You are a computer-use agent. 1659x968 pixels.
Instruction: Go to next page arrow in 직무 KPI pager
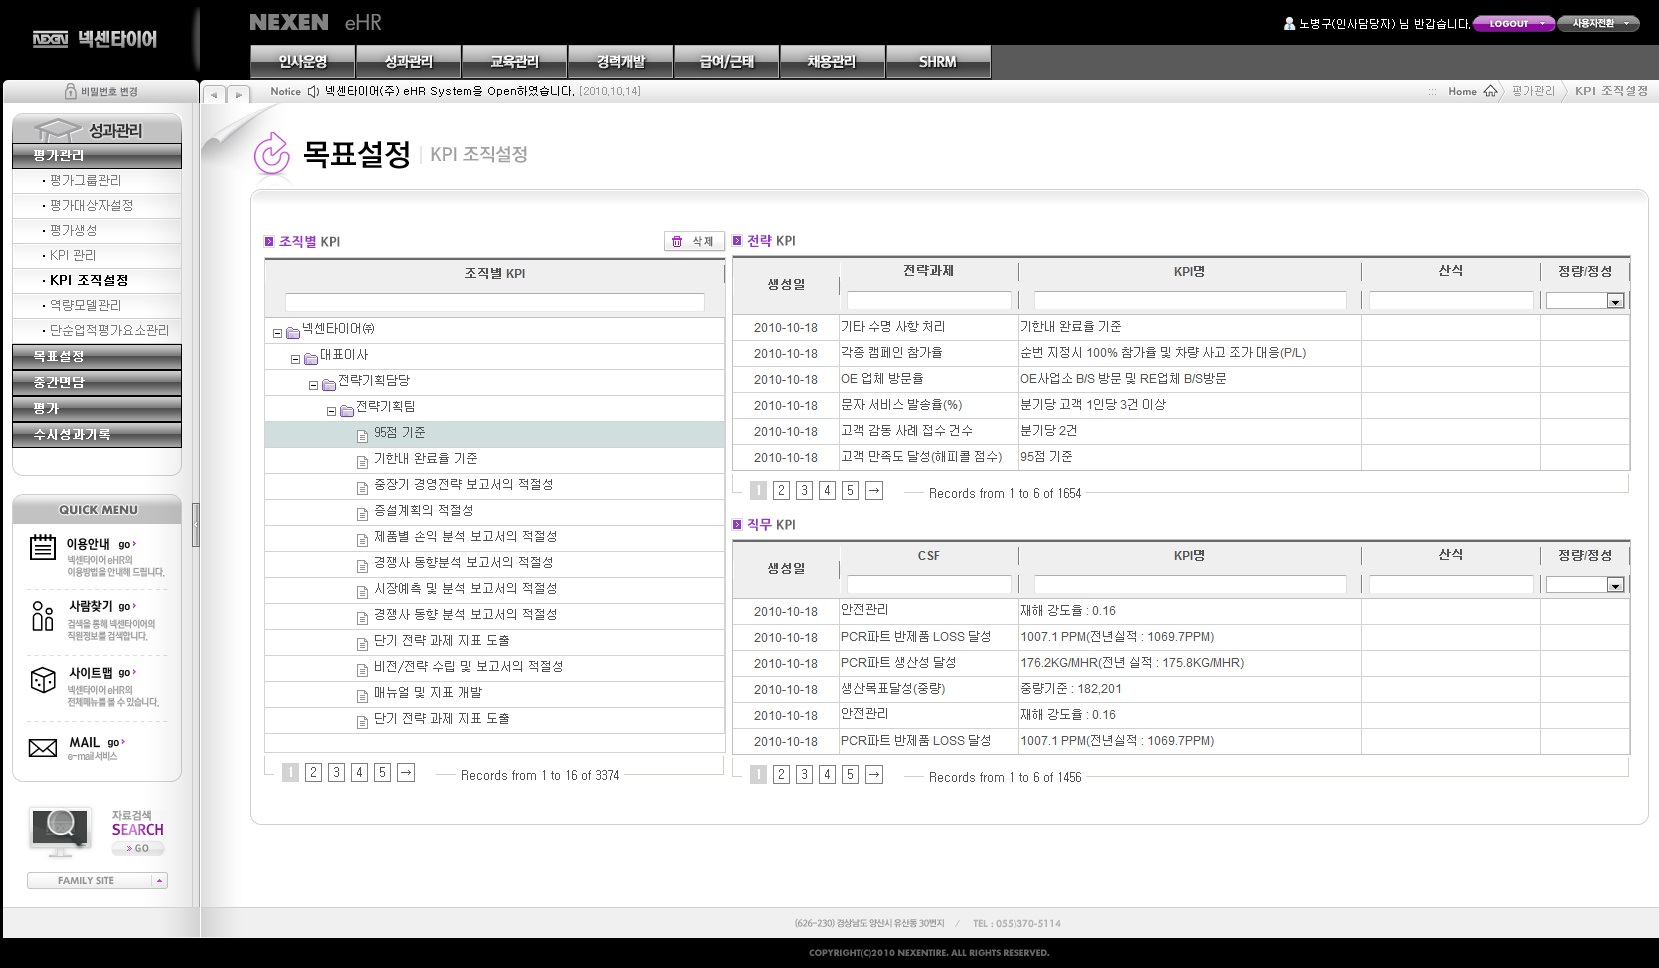874,774
